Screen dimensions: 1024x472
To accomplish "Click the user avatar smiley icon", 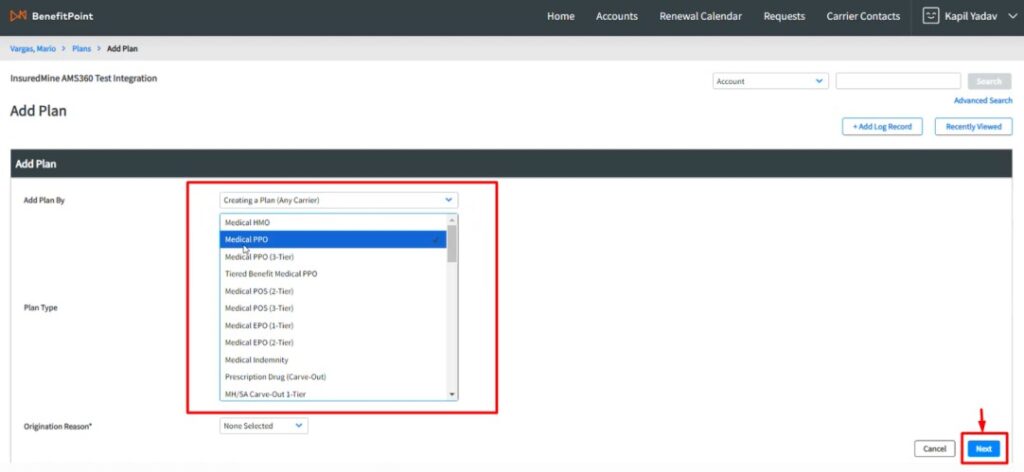I will pyautogui.click(x=931, y=16).
